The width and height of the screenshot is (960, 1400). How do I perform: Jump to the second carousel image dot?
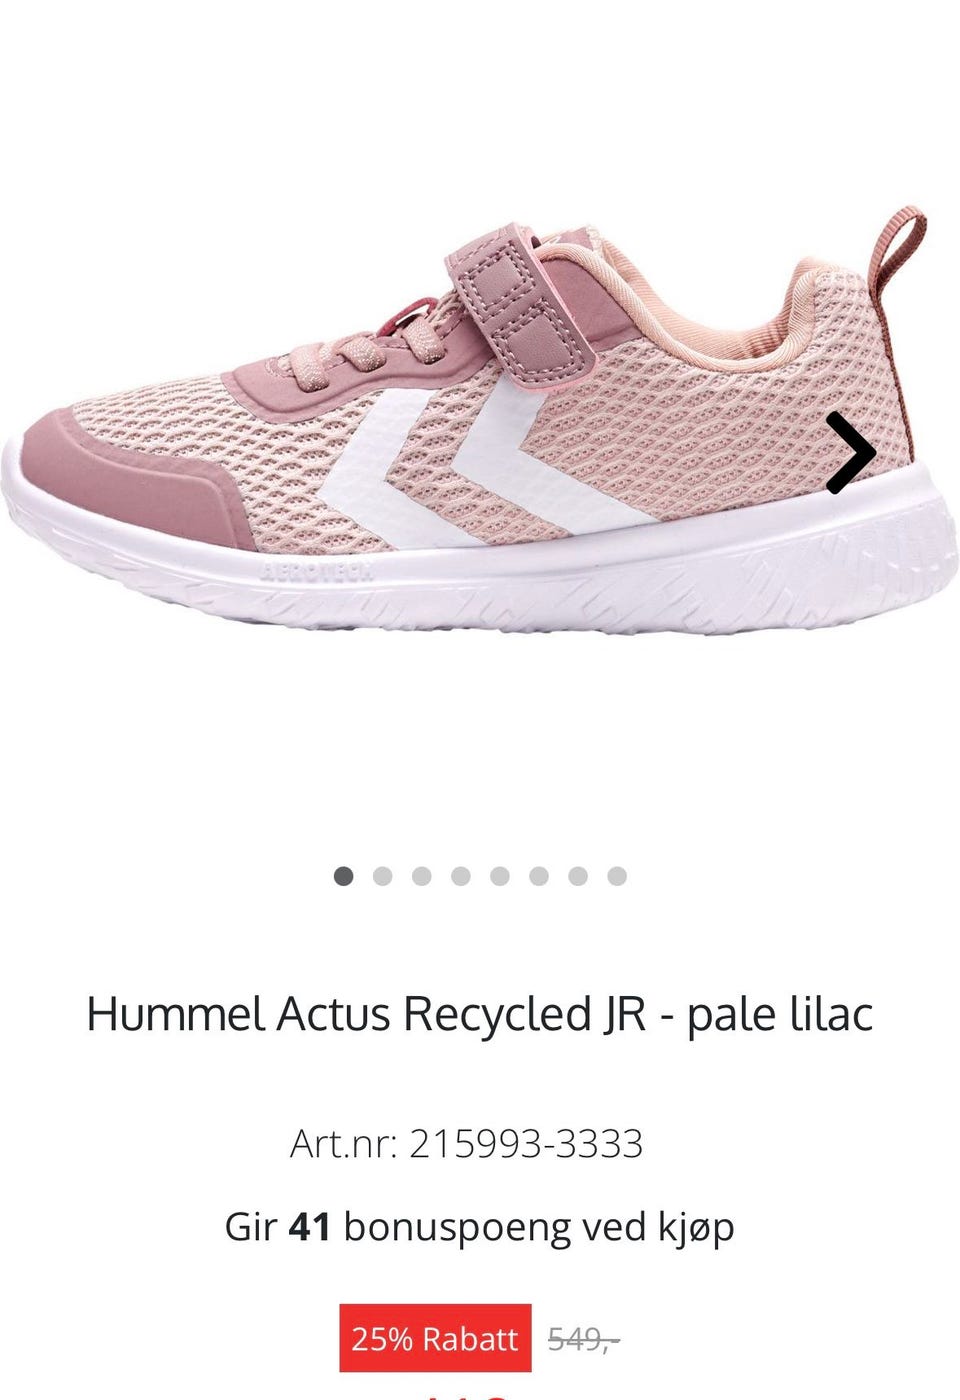382,876
